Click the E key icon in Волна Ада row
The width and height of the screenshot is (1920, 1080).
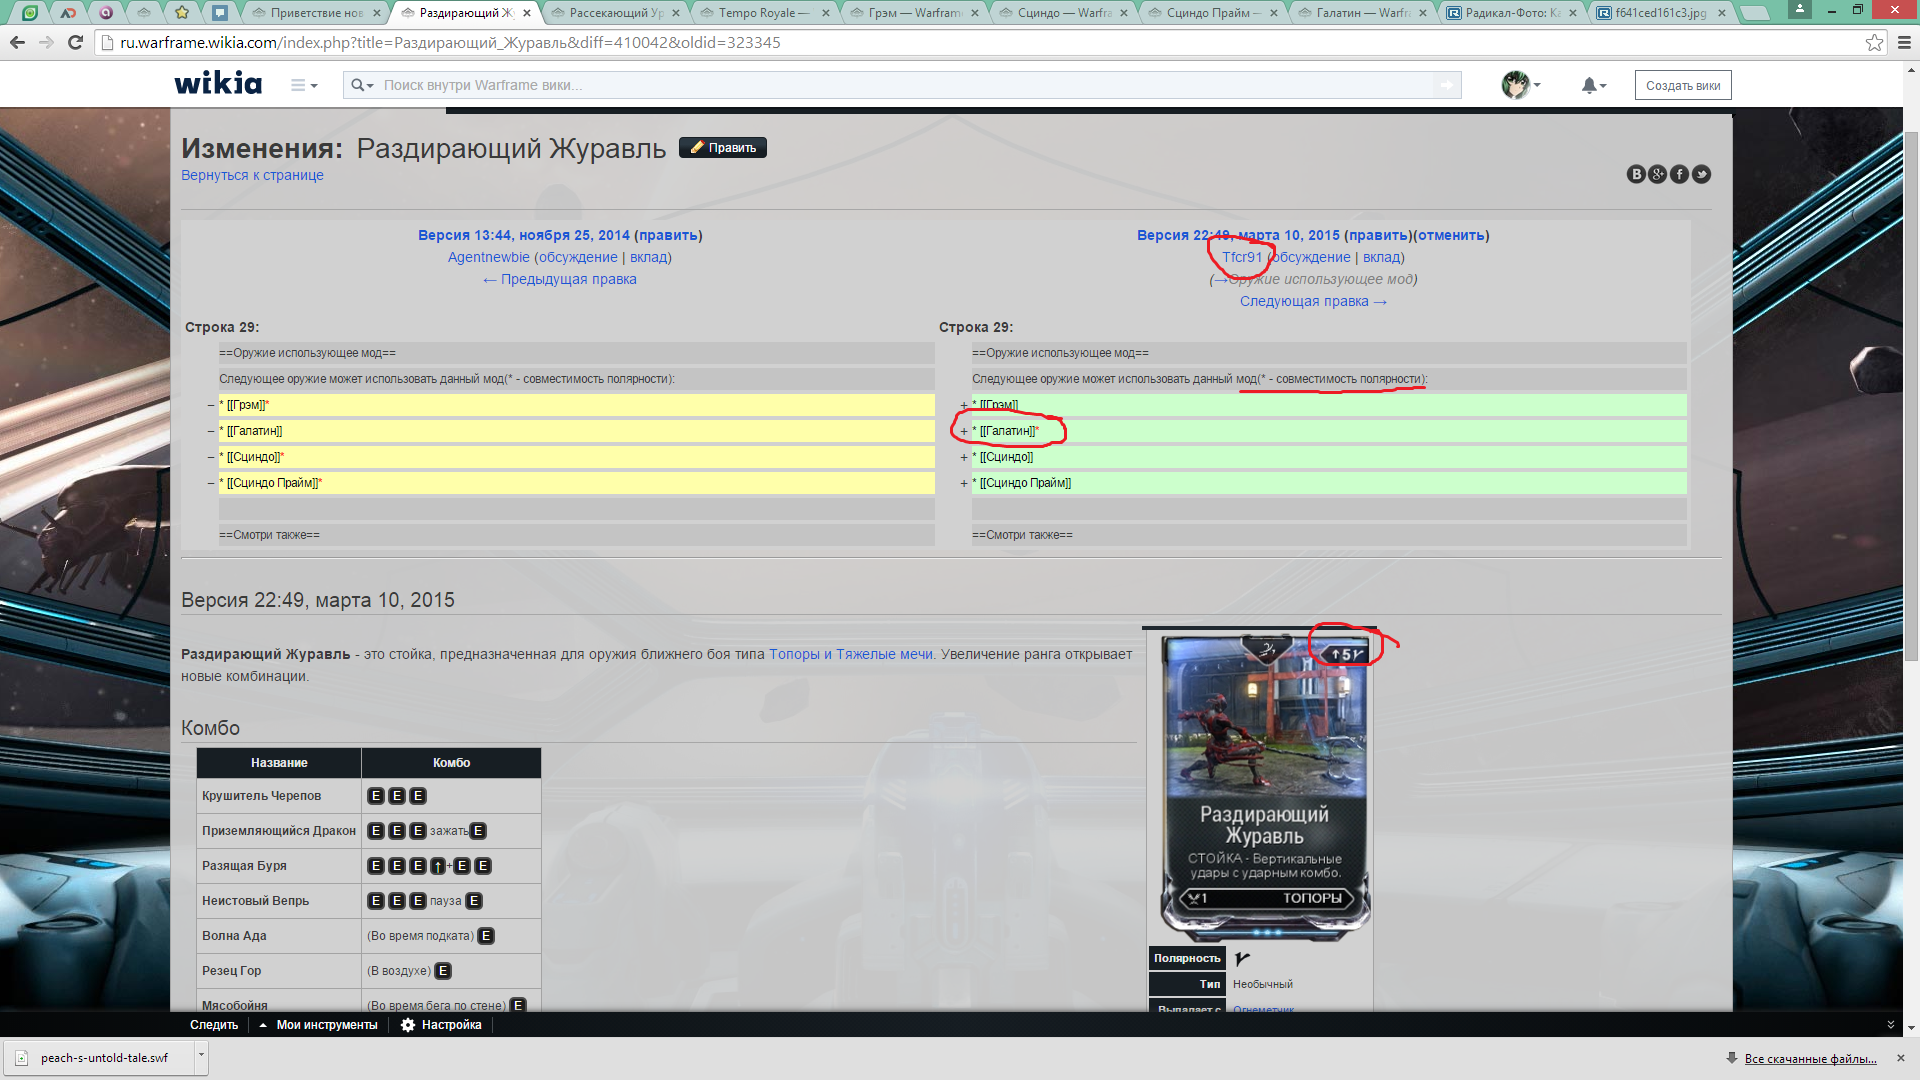pyautogui.click(x=486, y=936)
